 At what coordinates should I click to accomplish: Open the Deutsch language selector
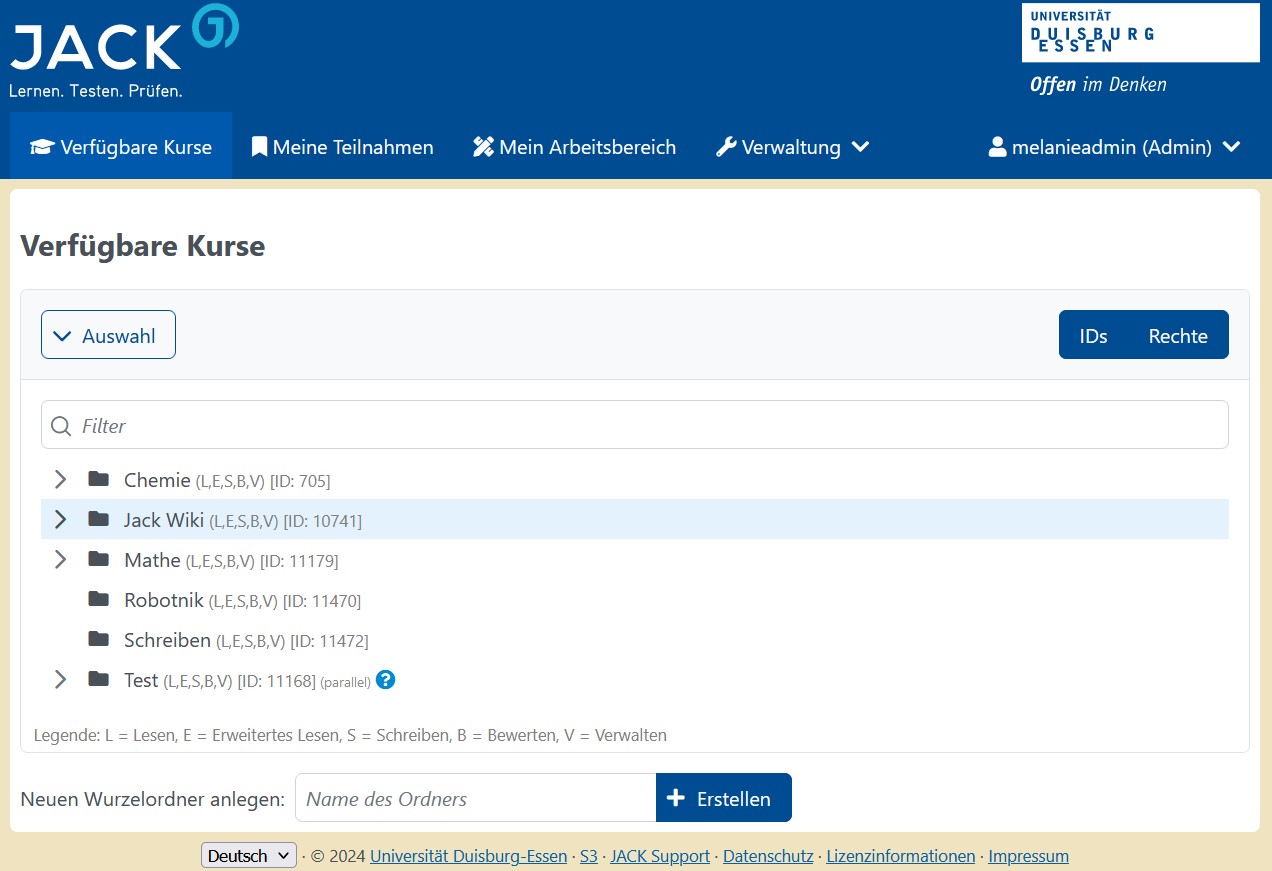pyautogui.click(x=249, y=856)
